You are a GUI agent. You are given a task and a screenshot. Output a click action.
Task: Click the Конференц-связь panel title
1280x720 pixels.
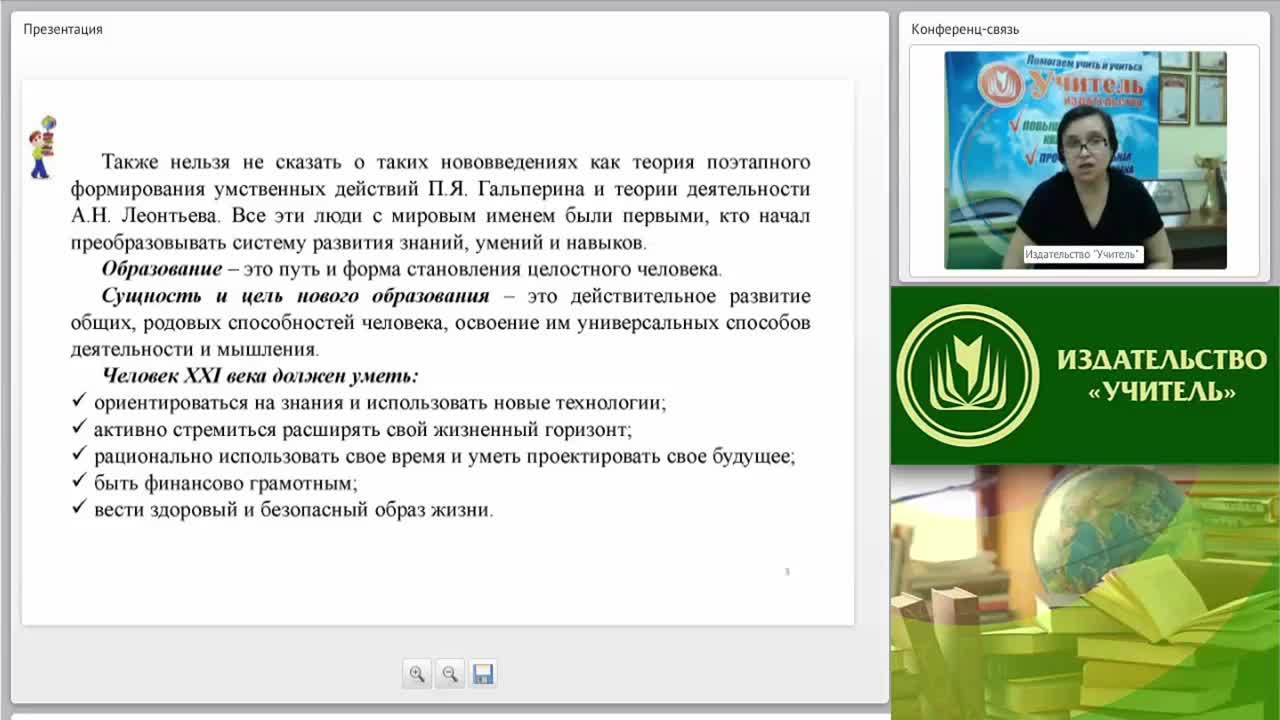(965, 29)
